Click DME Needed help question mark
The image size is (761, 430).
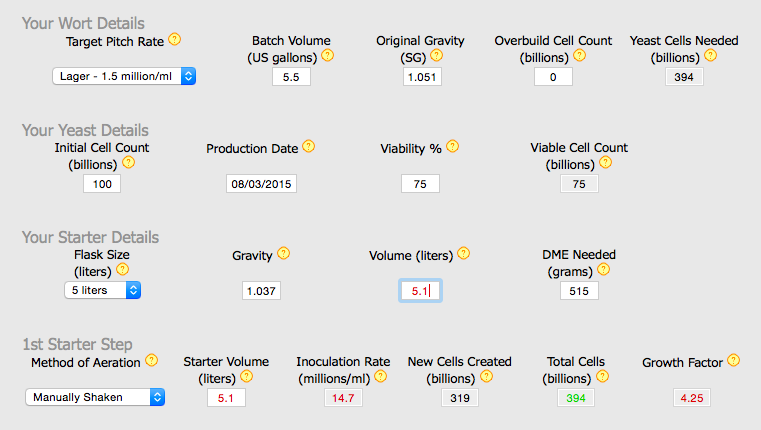(x=603, y=269)
